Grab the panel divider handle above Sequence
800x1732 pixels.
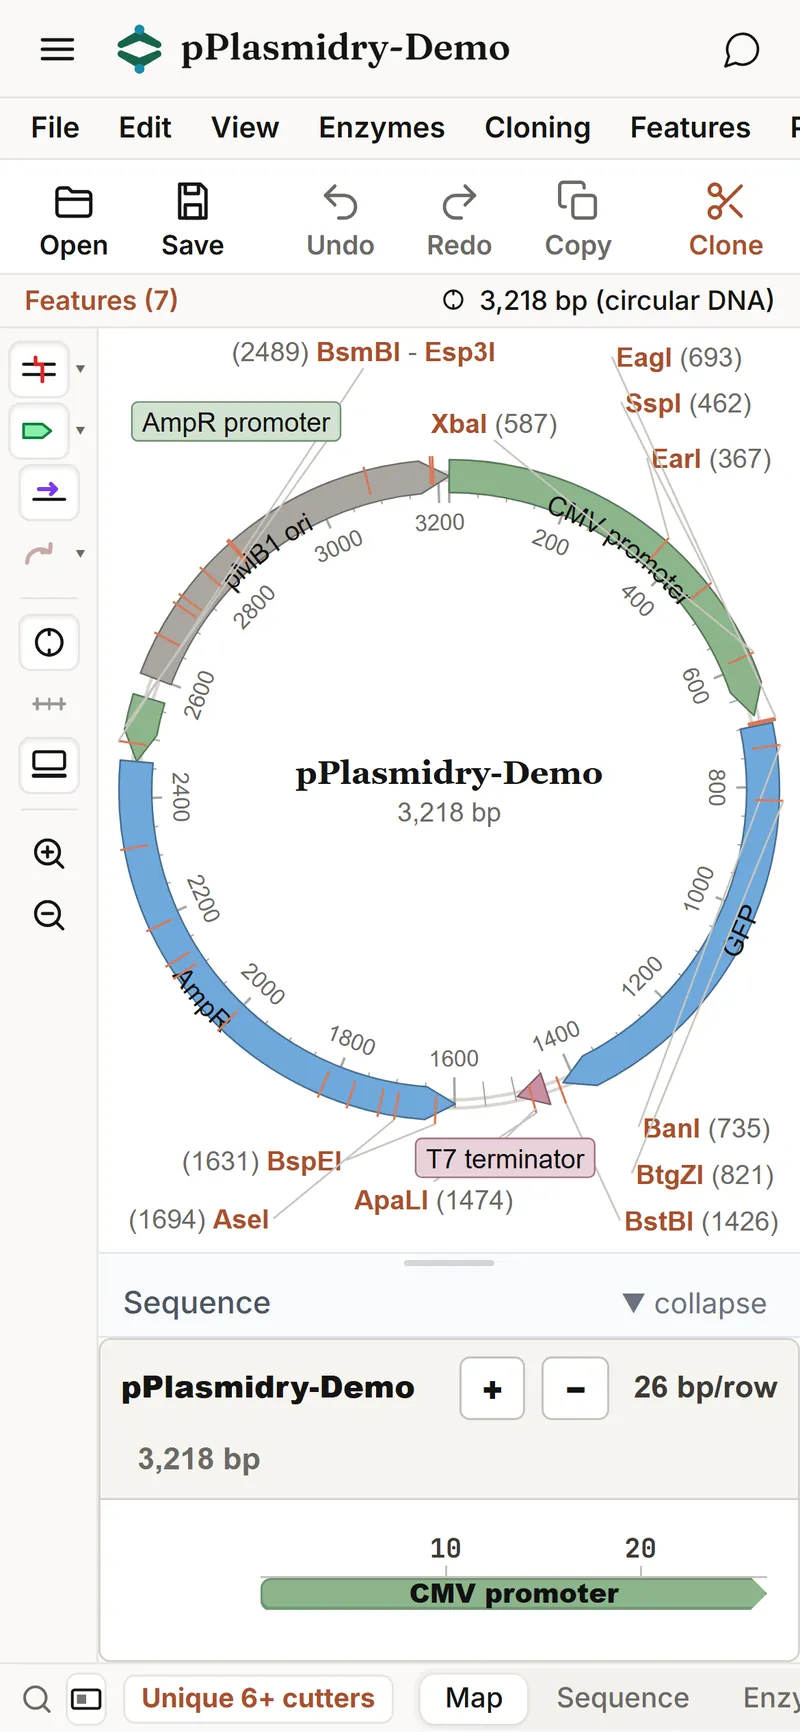click(449, 1263)
